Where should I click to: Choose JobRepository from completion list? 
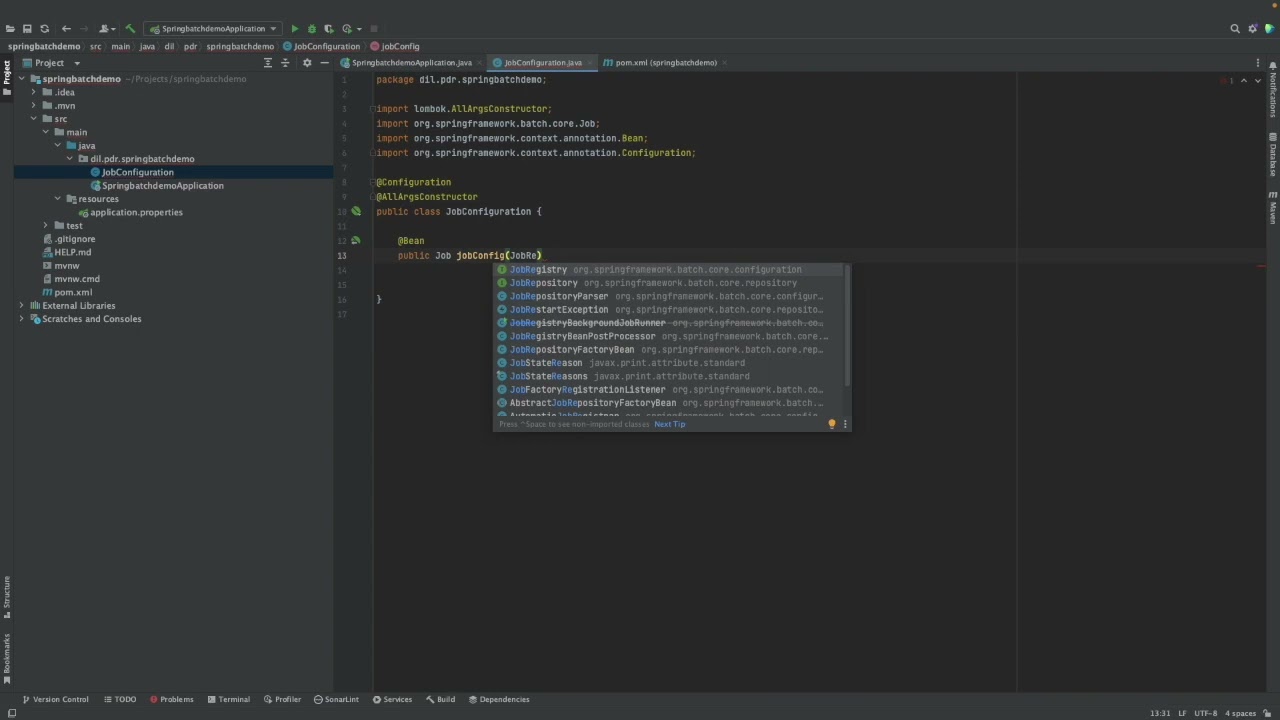pyautogui.click(x=671, y=283)
